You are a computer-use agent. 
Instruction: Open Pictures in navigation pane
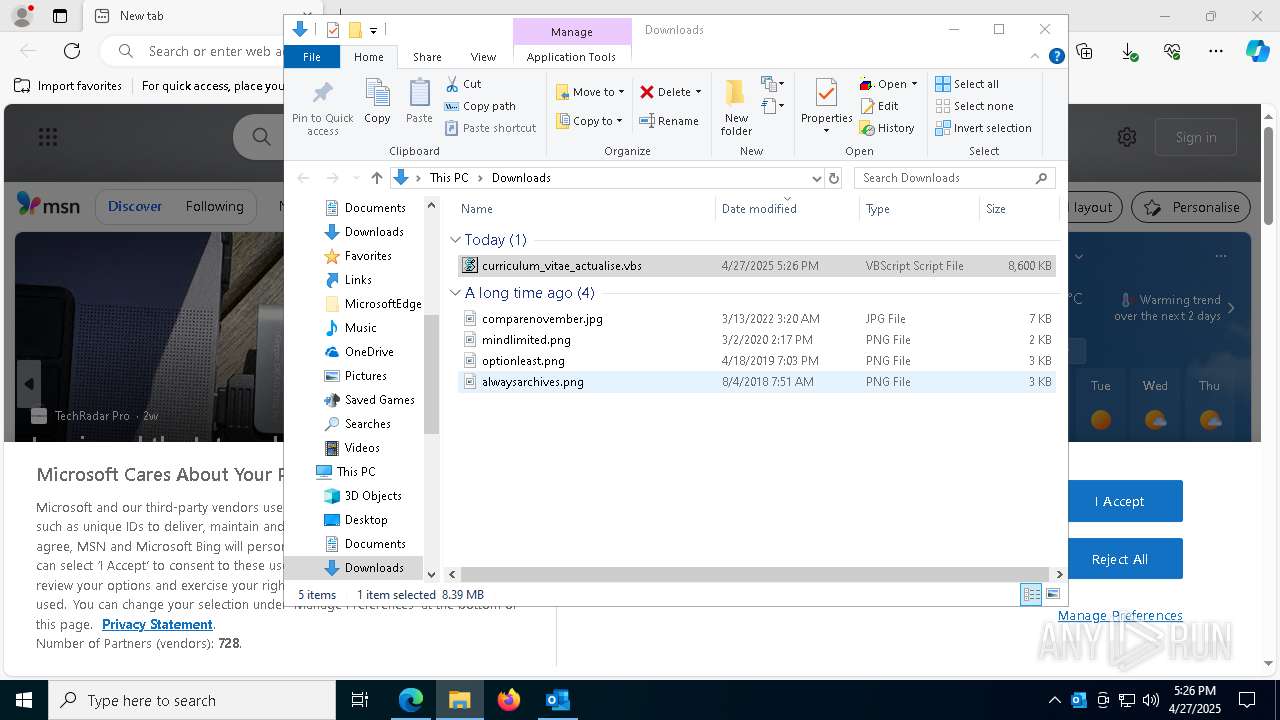(365, 376)
